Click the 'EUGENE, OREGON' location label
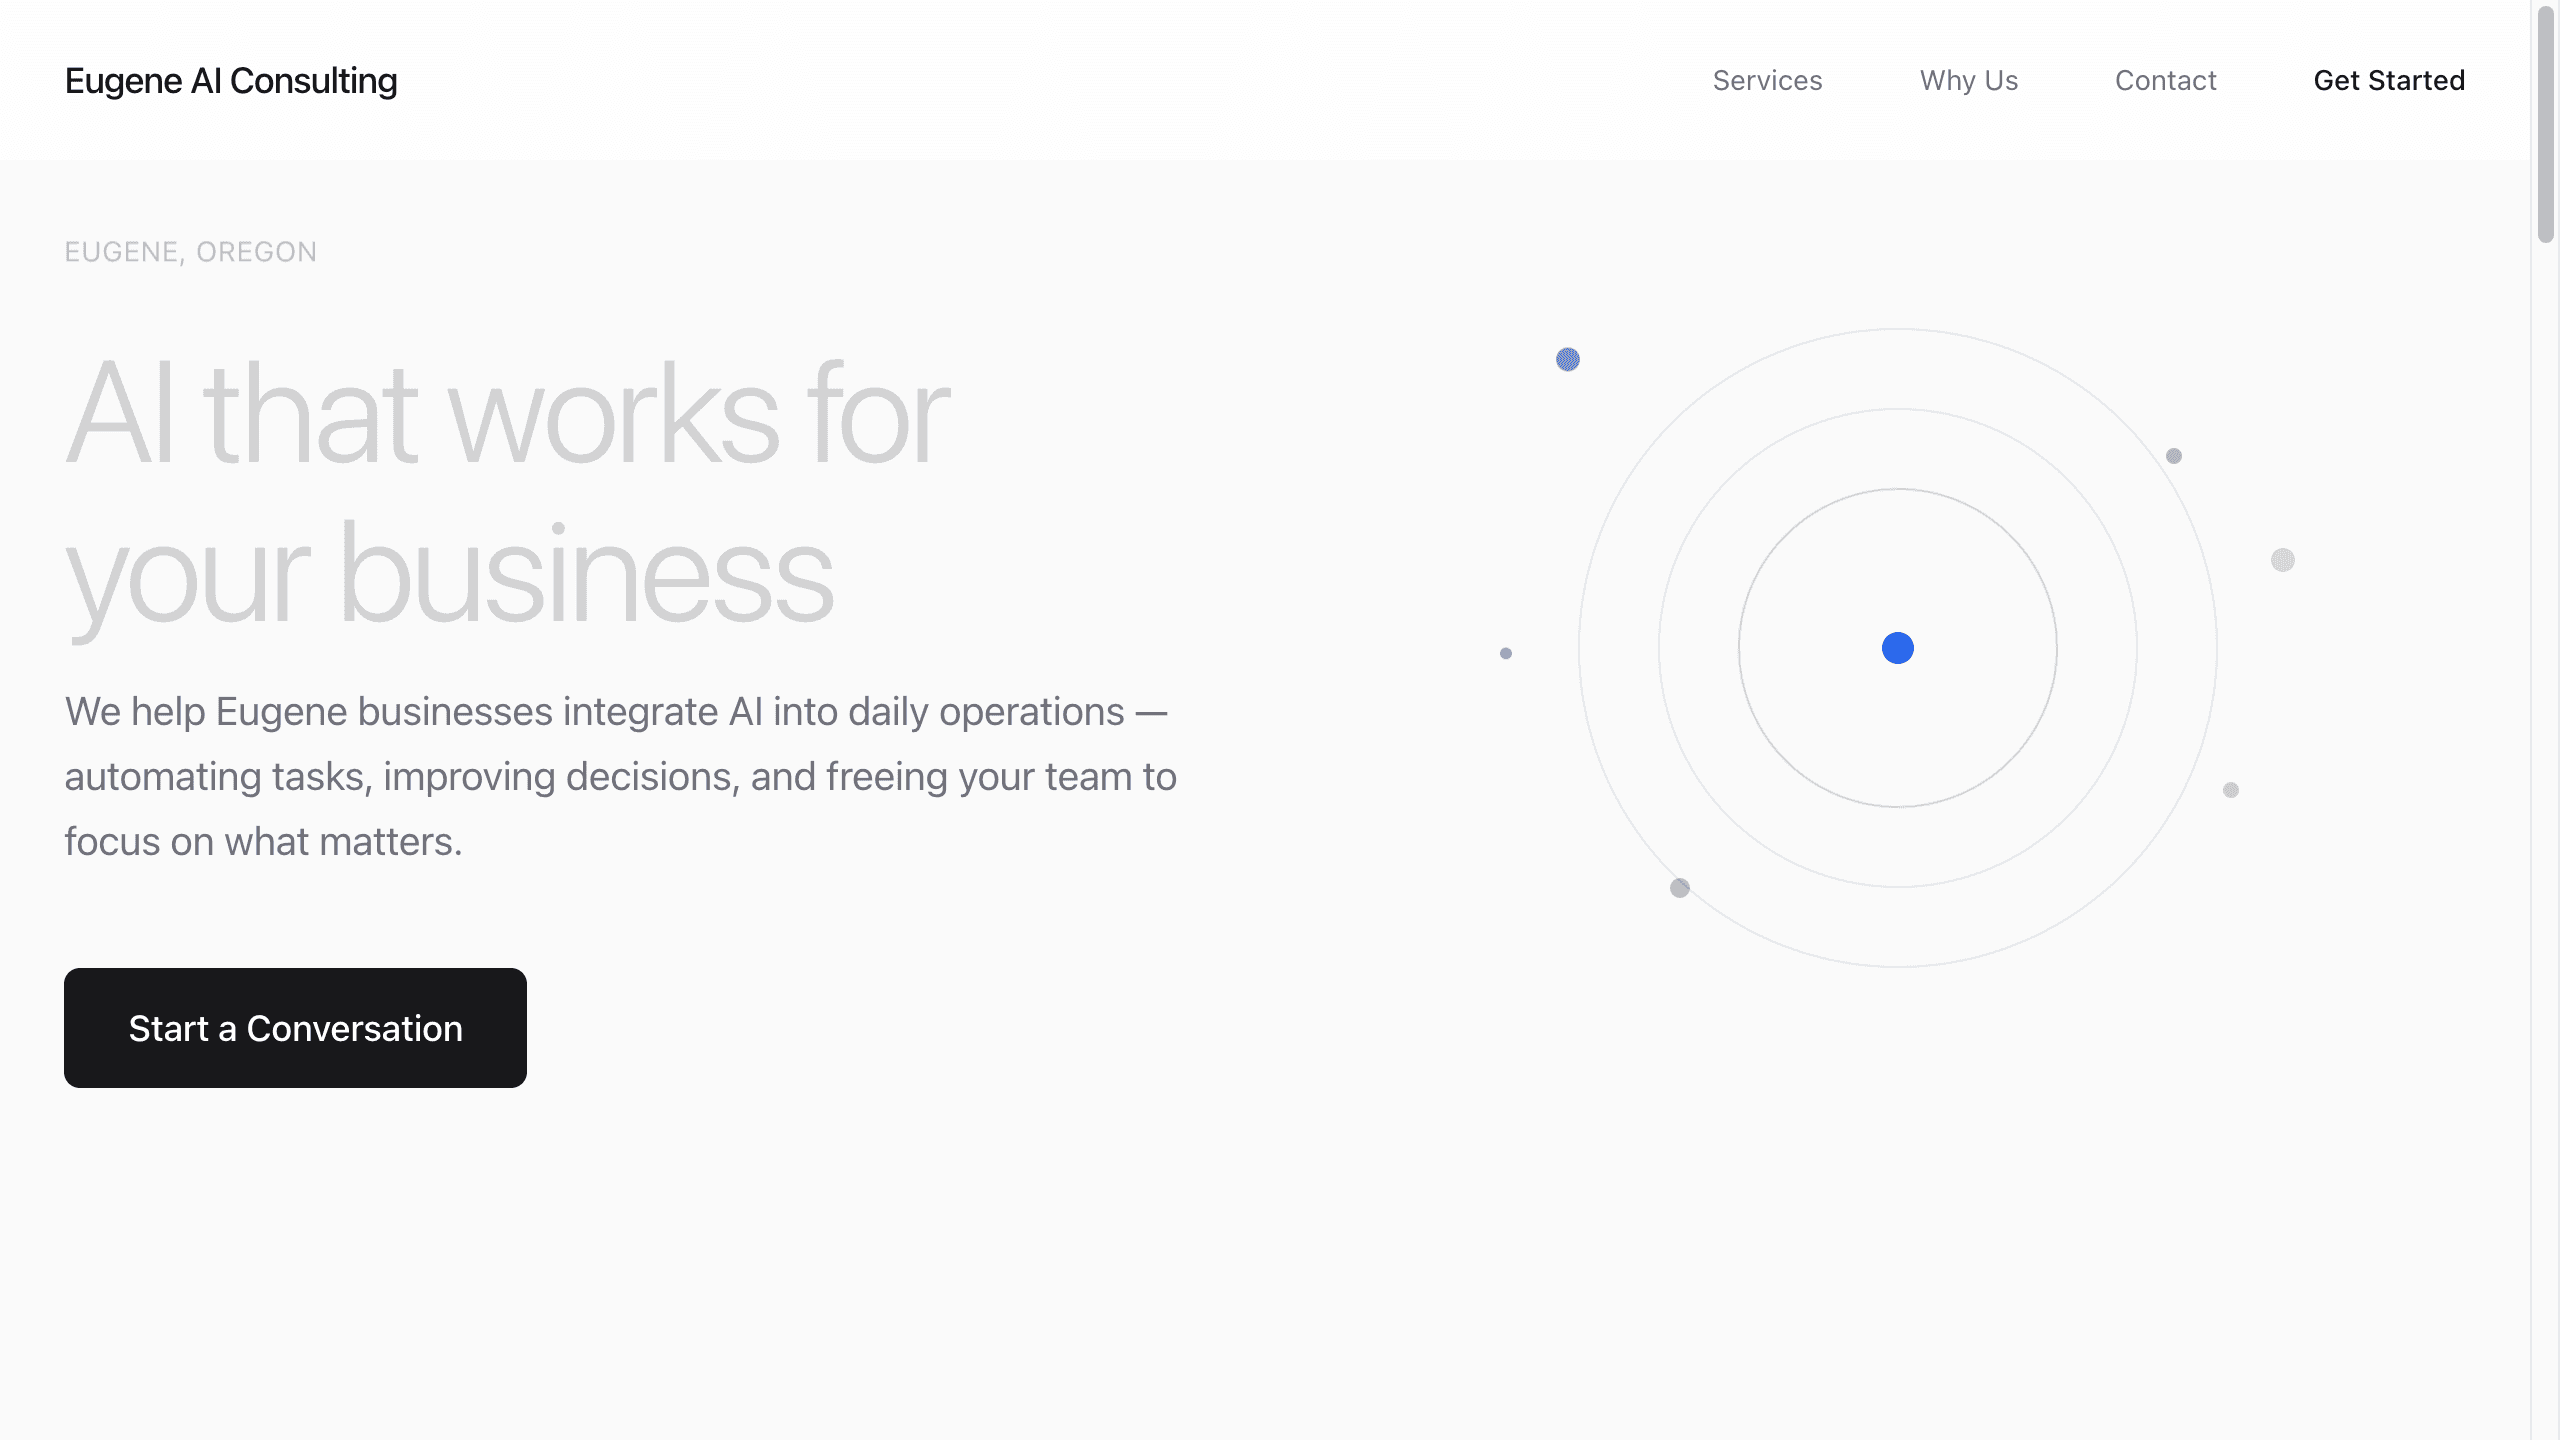Screen dimensions: 2560x1440 click(190, 251)
